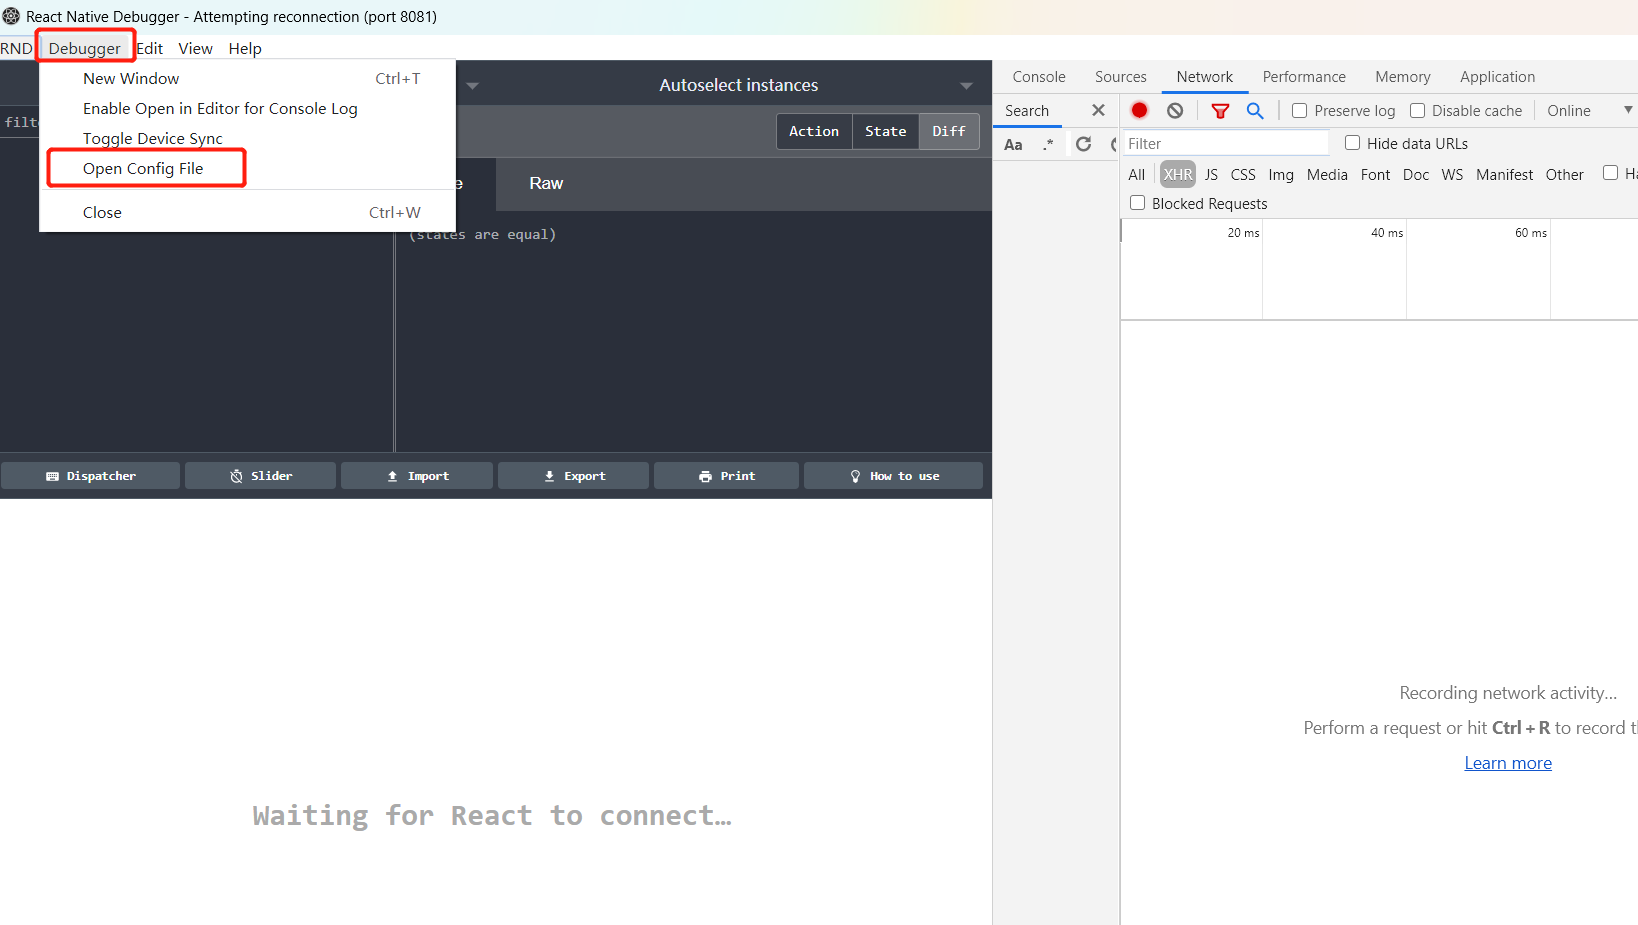Switch to the Console tab
Image resolution: width=1638 pixels, height=925 pixels.
[x=1039, y=76]
